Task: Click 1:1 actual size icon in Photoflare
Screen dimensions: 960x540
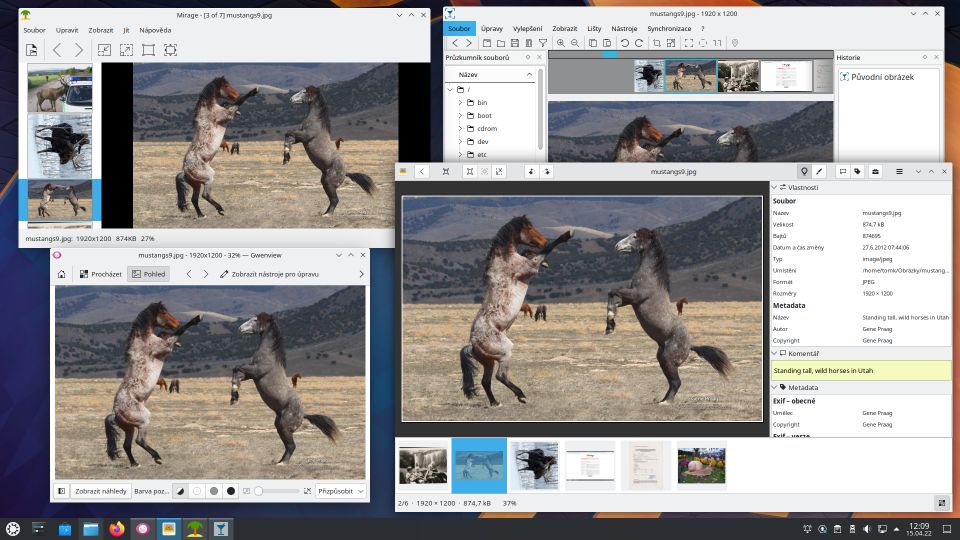Action: pos(717,43)
